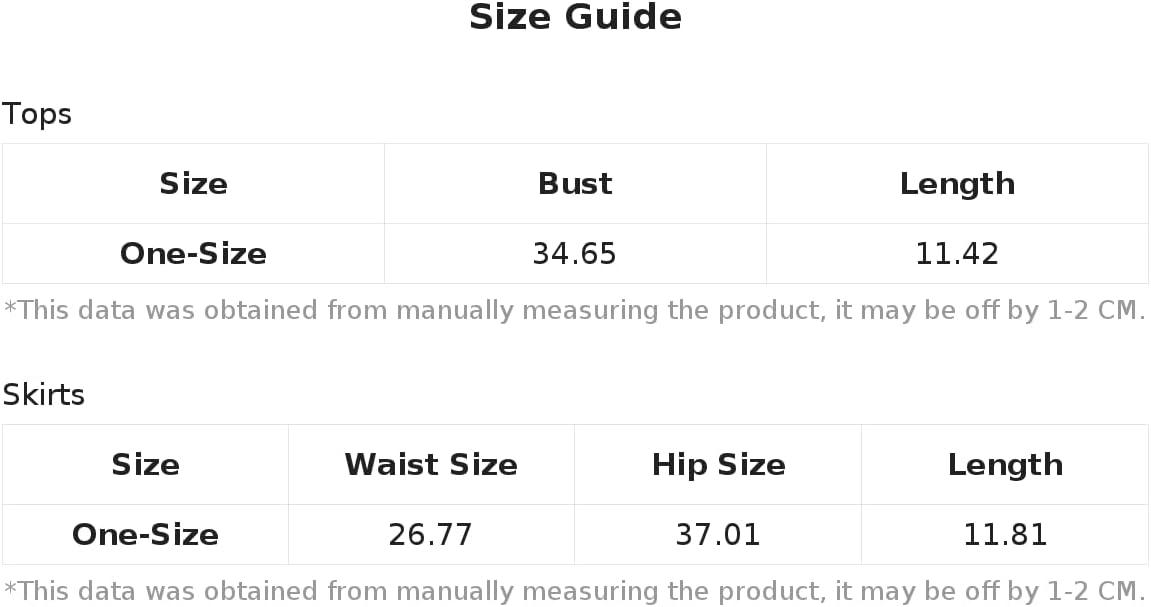Select the Skirts section label
The image size is (1151, 607).
43,395
